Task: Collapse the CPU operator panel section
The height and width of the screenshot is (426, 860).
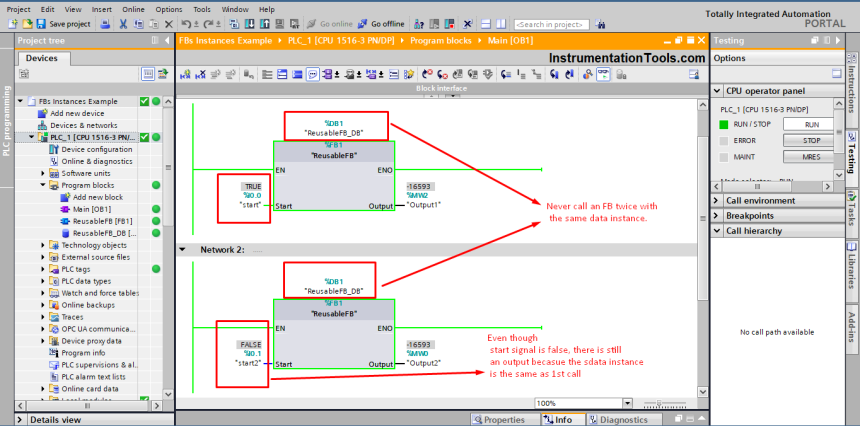Action: point(717,91)
